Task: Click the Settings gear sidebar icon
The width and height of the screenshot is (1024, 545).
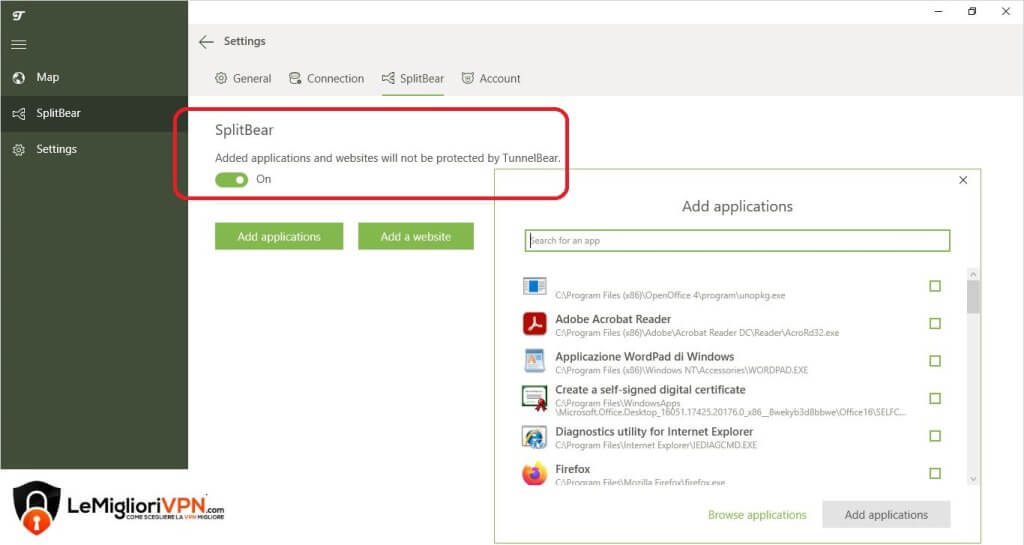Action: (19, 149)
